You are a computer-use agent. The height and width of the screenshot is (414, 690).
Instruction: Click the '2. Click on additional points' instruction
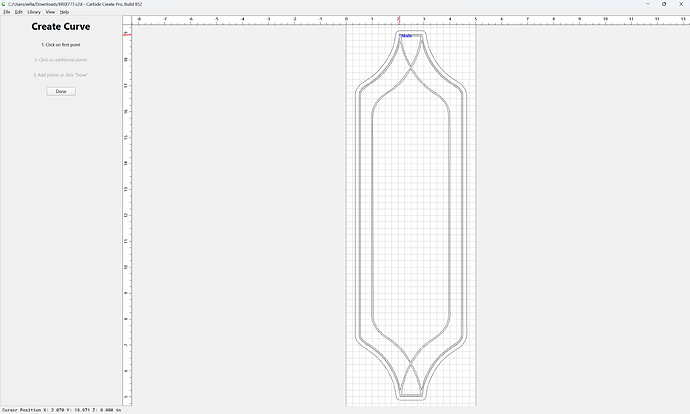61,60
